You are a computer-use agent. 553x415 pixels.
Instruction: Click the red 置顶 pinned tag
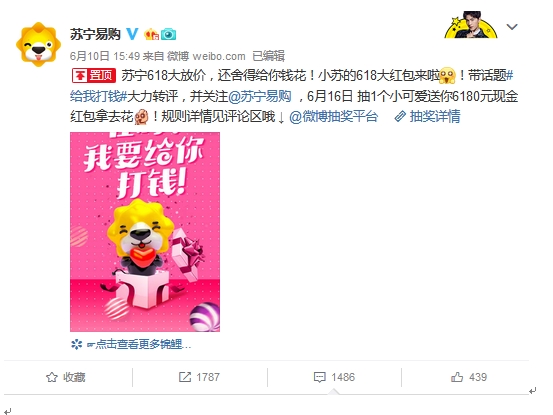click(94, 75)
